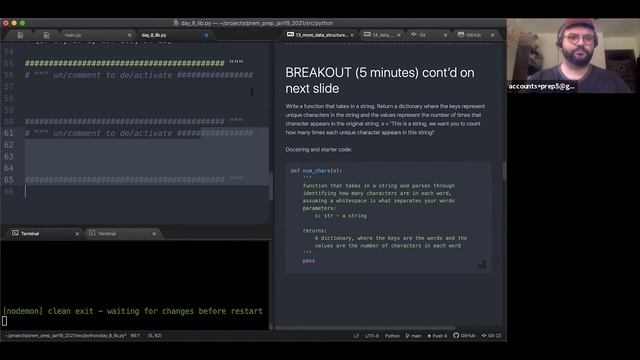The height and width of the screenshot is (360, 640).
Task: Click the 'pass' keyword in code block
Action: tap(309, 260)
